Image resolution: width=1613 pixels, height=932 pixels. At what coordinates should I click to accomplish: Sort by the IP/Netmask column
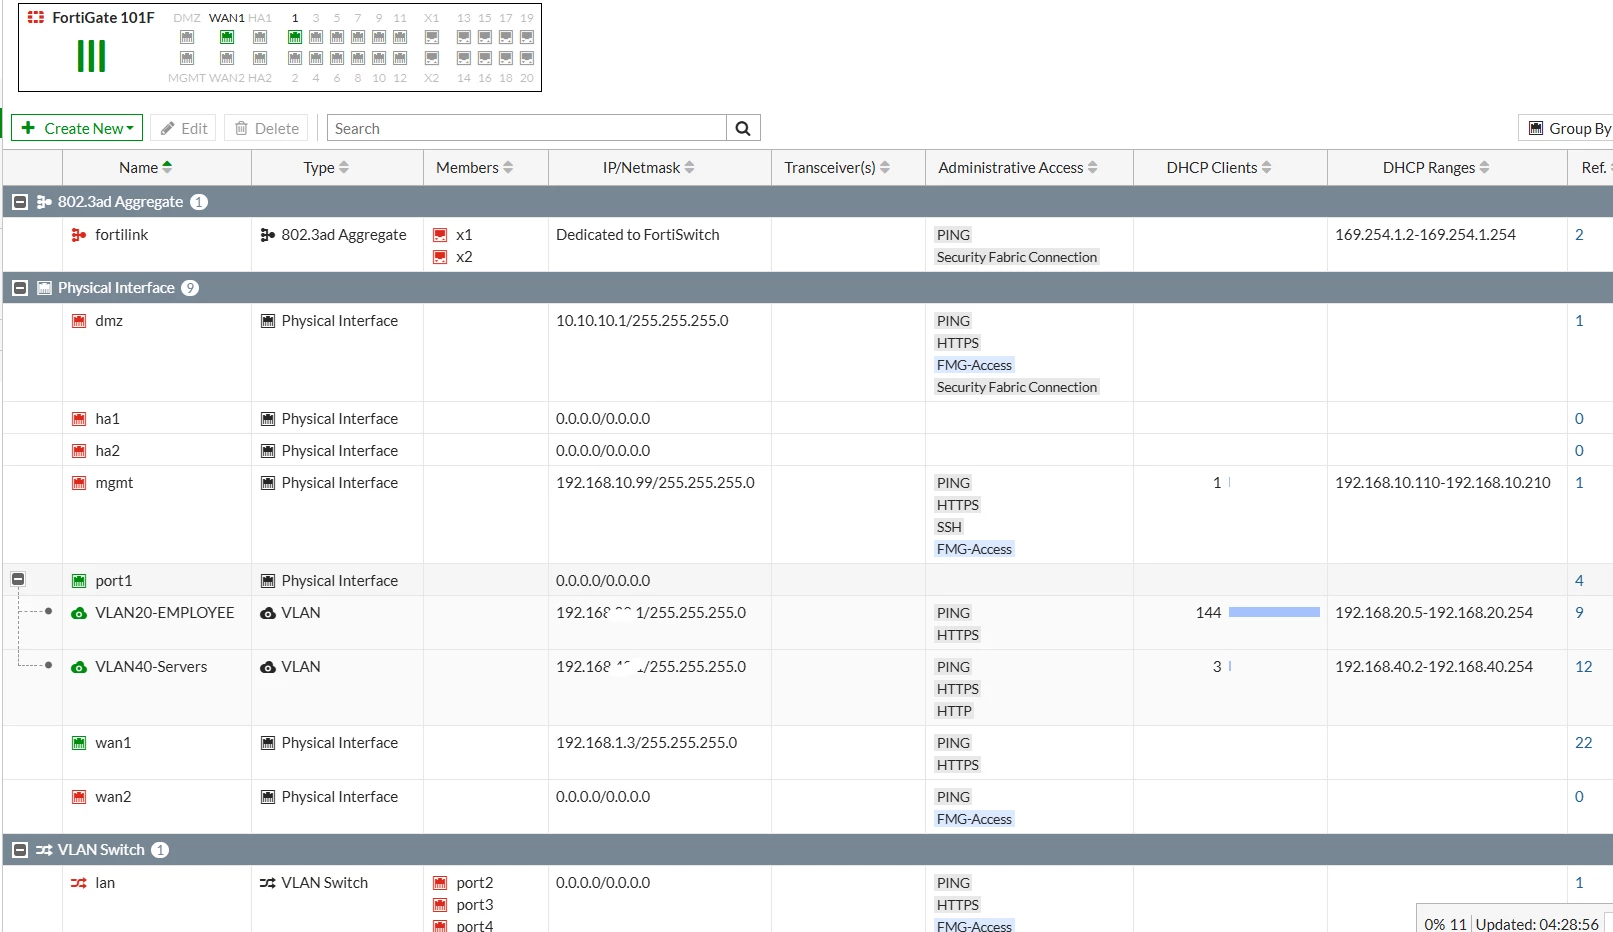pyautogui.click(x=649, y=168)
